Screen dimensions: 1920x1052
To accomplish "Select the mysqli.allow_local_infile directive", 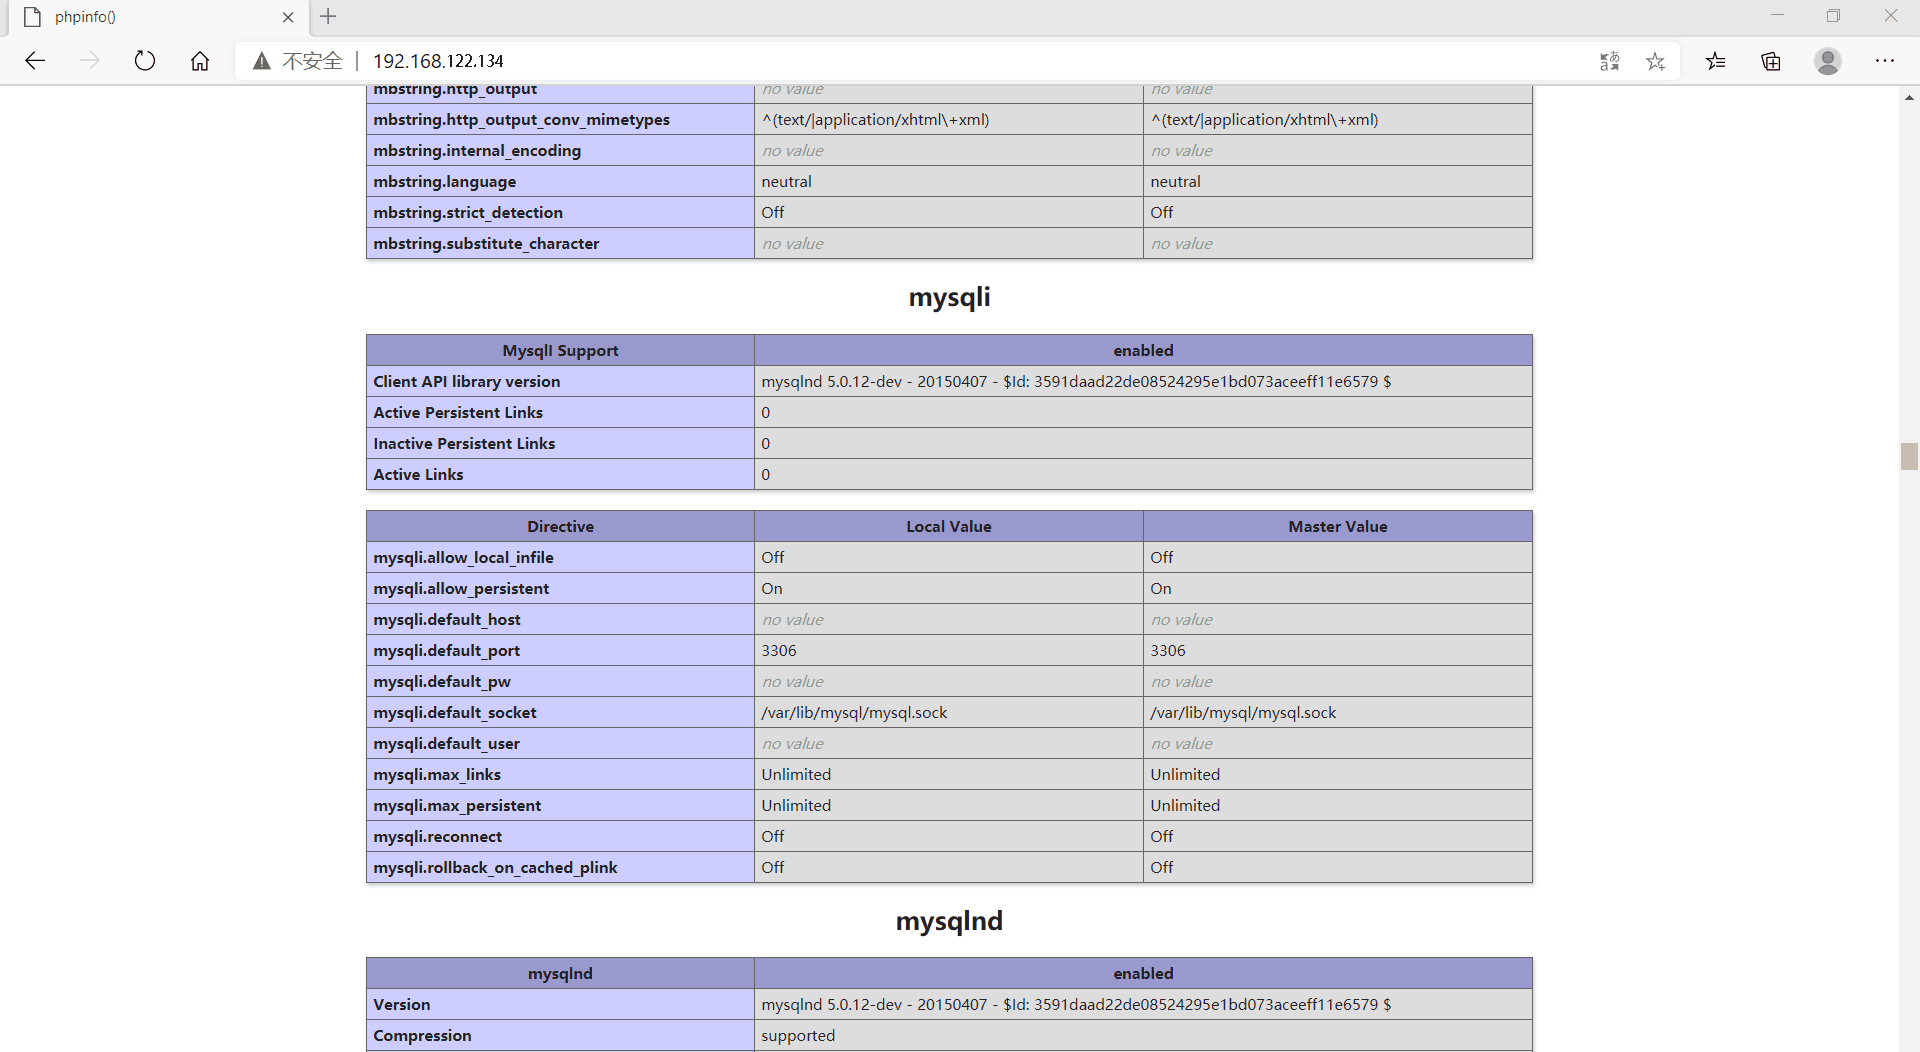I will [463, 557].
